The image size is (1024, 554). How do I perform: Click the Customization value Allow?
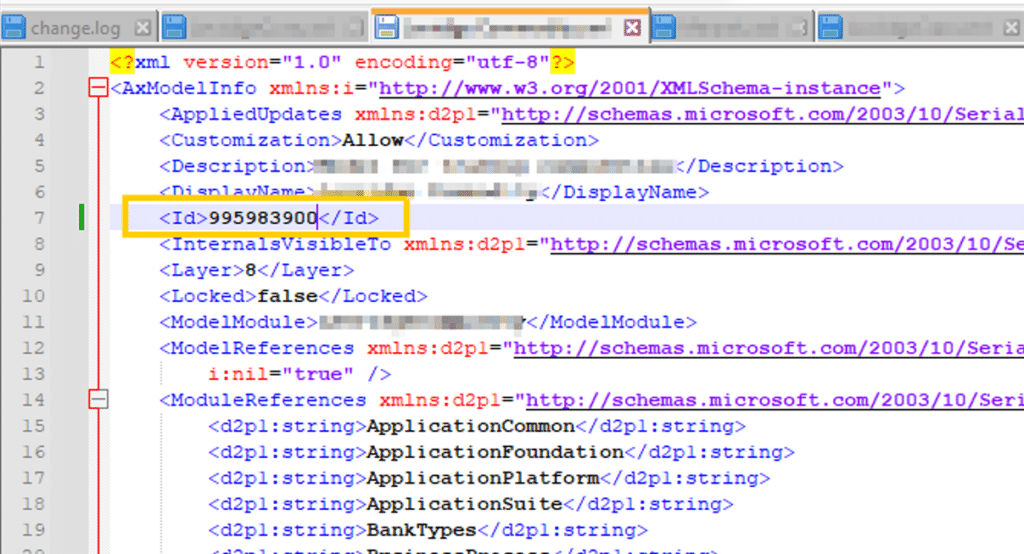coord(372,140)
